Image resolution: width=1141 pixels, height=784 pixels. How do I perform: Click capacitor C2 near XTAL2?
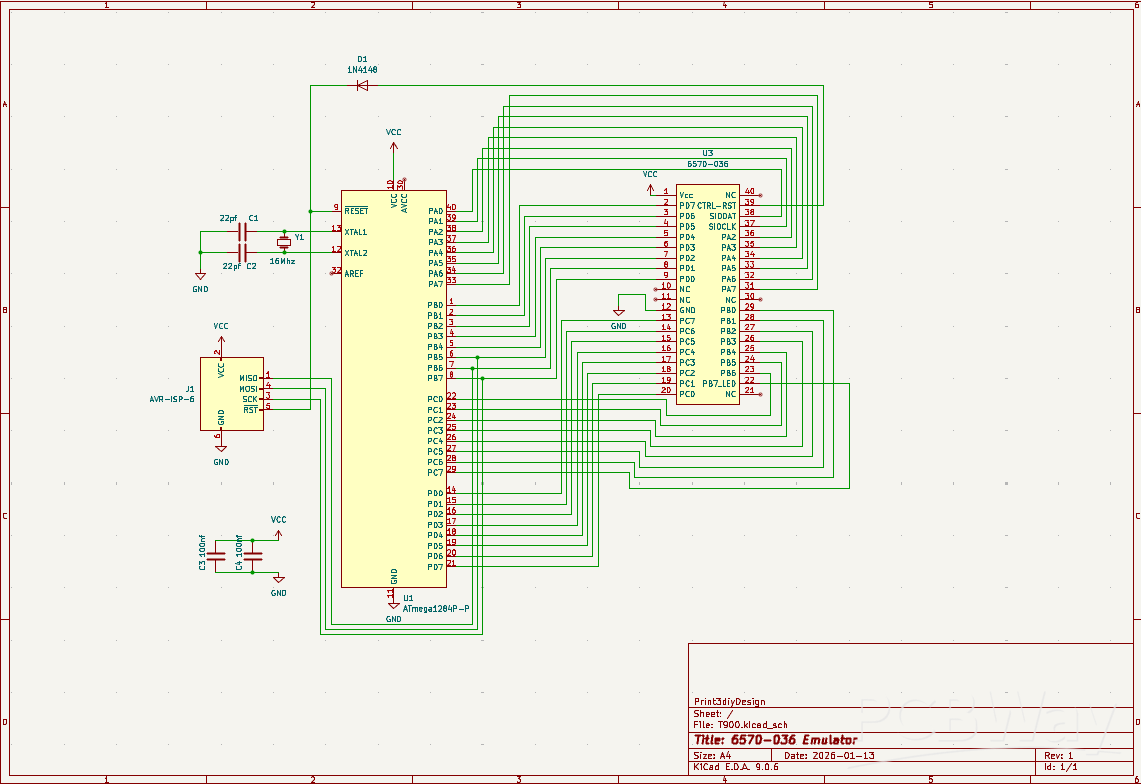(x=241, y=252)
